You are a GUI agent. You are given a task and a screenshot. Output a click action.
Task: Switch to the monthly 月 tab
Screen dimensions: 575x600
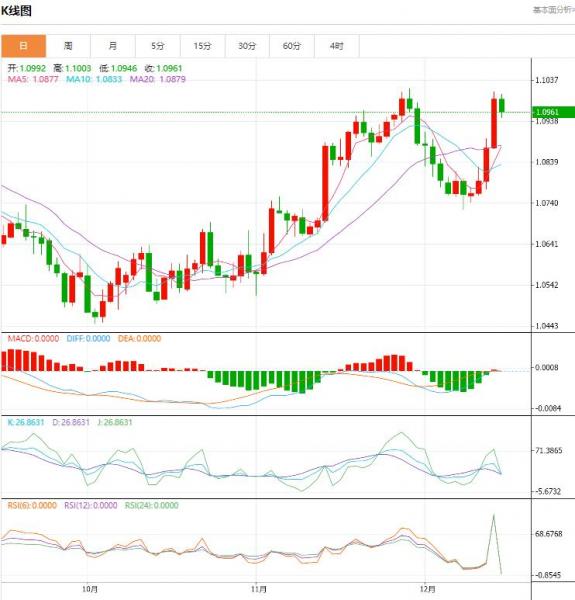click(113, 46)
